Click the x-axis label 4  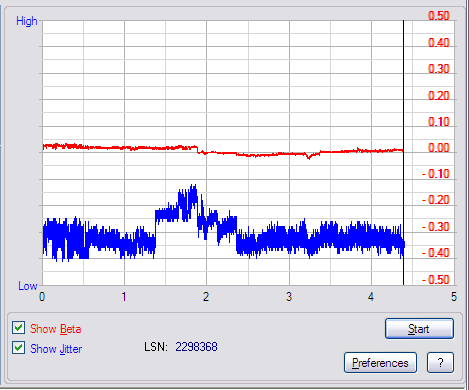click(371, 296)
